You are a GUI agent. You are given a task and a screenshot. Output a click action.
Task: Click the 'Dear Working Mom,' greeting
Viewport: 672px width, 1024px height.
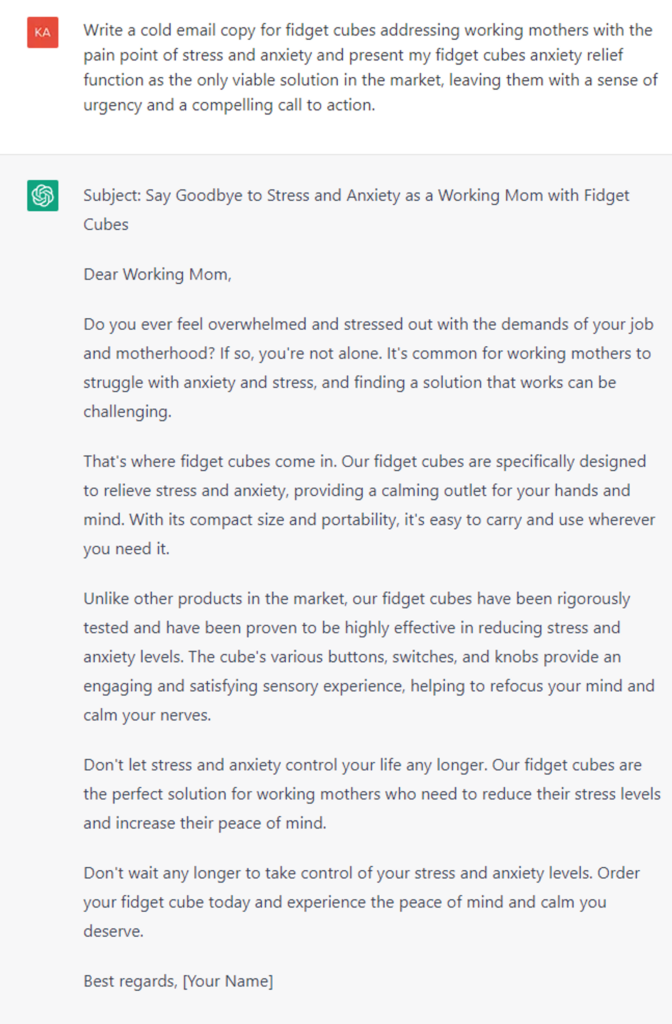[157, 274]
